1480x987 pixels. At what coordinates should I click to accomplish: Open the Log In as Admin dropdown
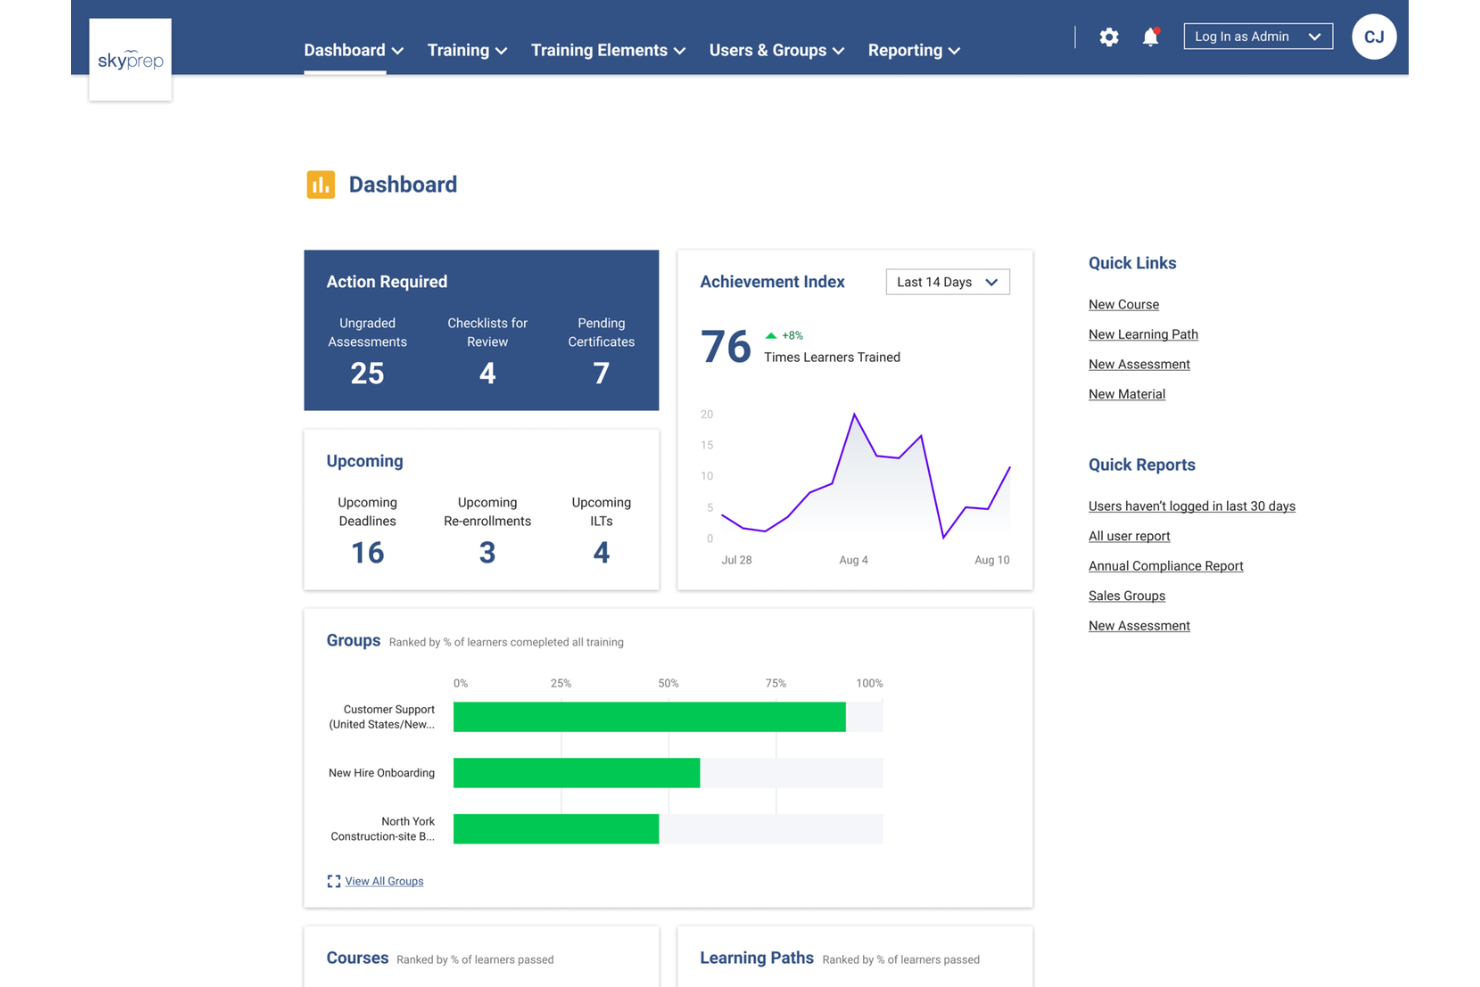click(x=1257, y=35)
